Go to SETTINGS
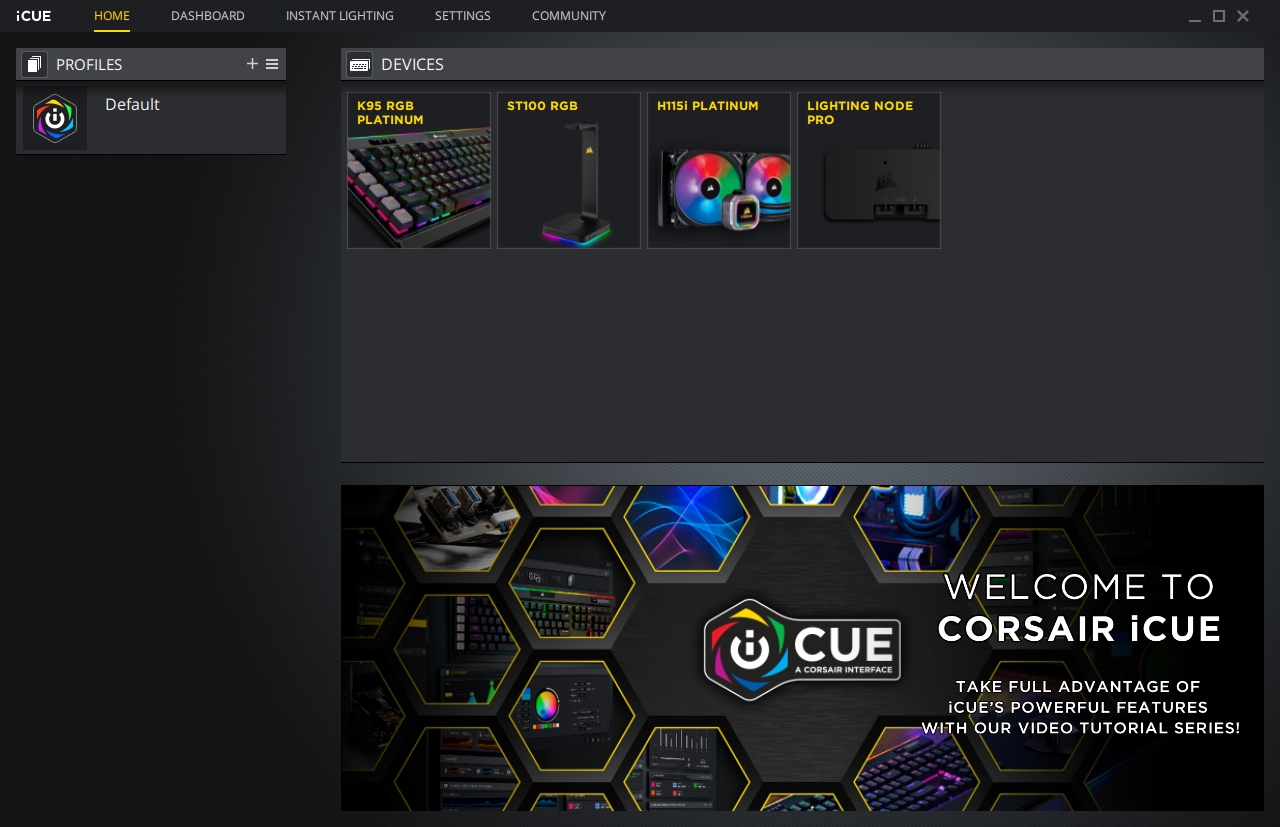Screen dimensions: 1280x827 (x=462, y=15)
